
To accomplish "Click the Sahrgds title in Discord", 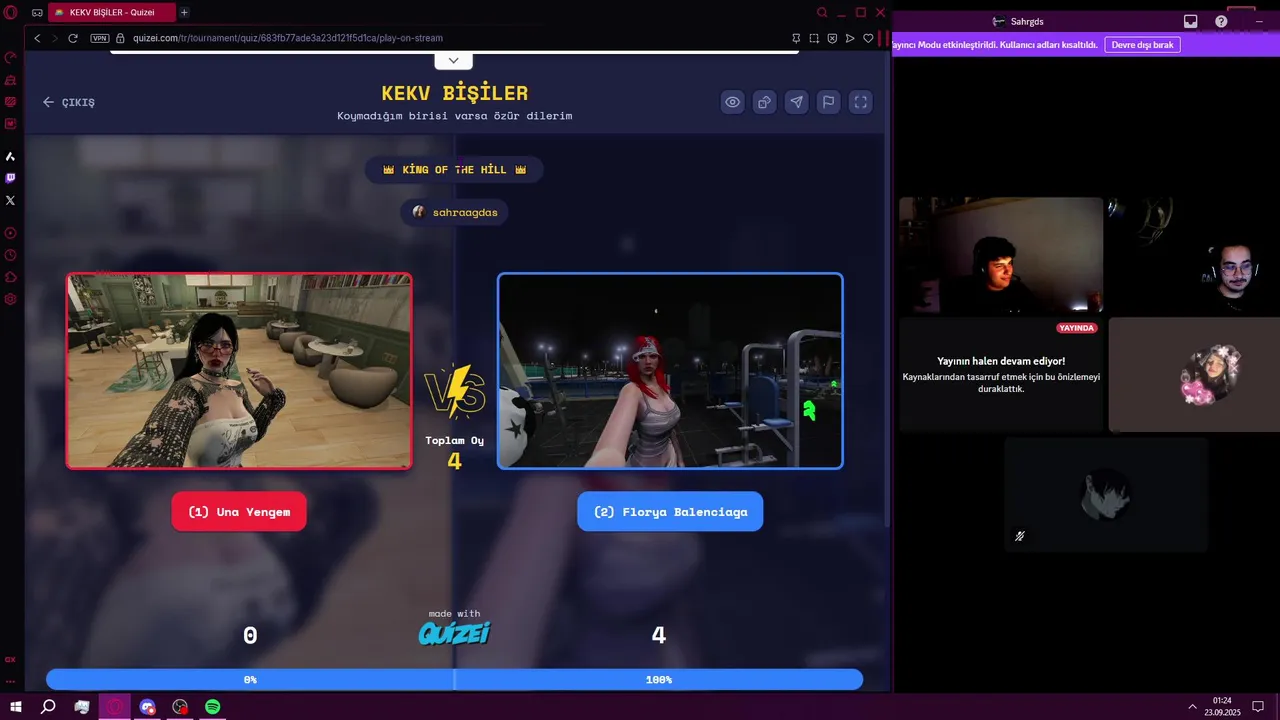I will (x=1027, y=21).
